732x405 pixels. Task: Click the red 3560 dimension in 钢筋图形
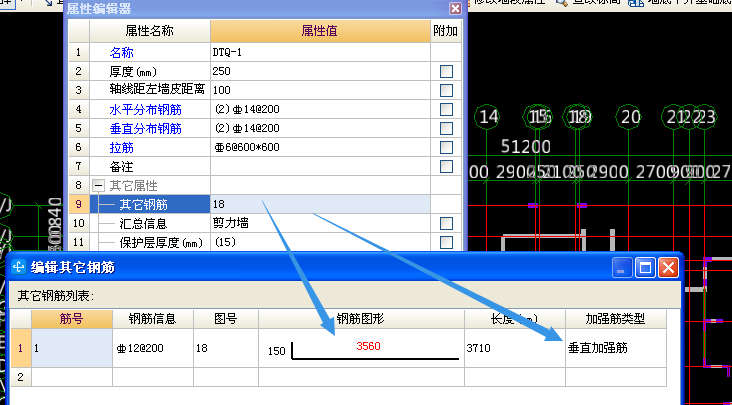point(368,346)
